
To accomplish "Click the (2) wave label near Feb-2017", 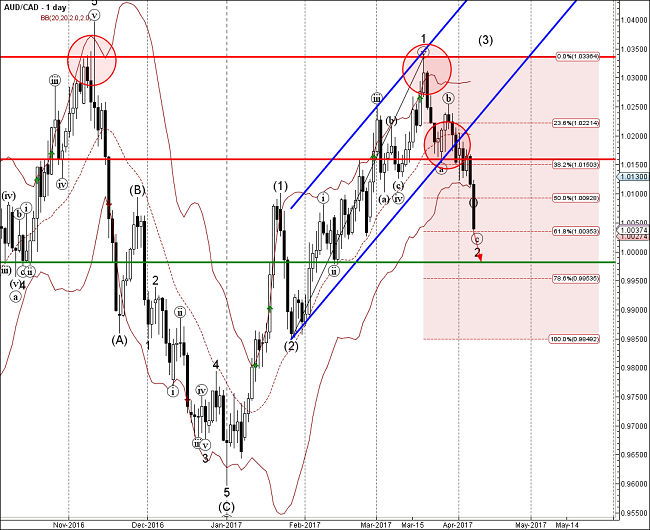I will [291, 347].
